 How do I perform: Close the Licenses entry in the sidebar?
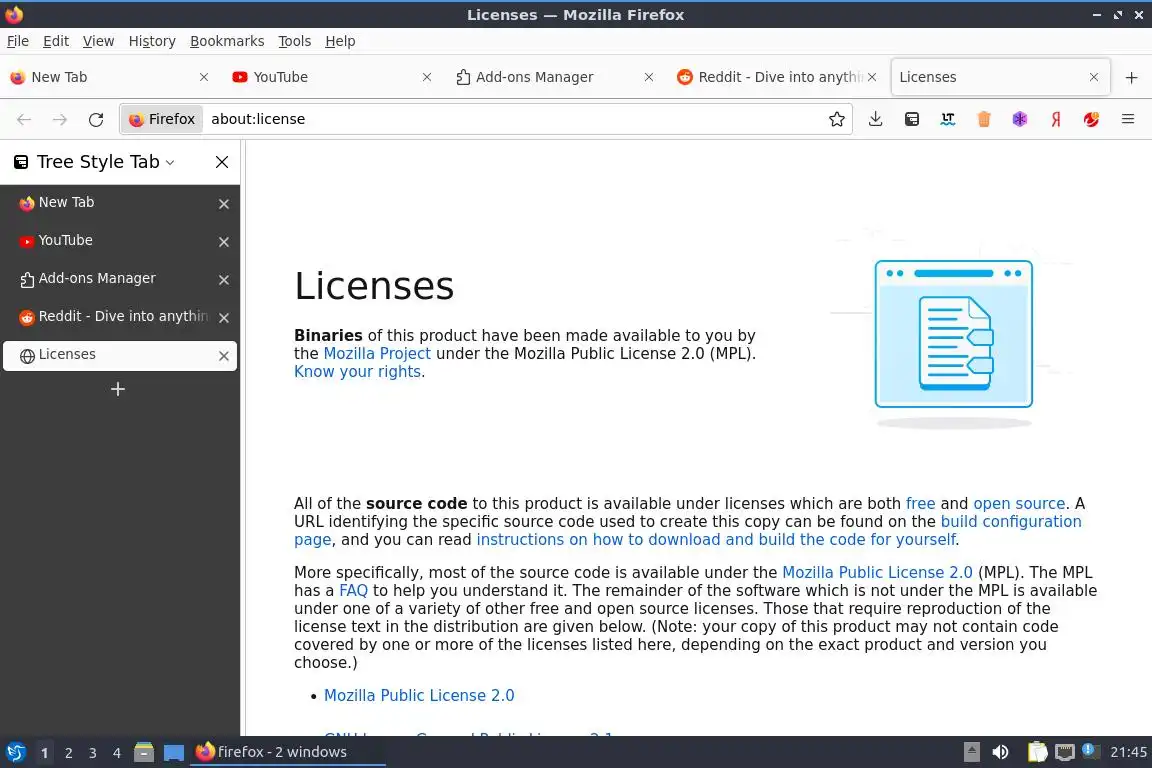coord(224,356)
